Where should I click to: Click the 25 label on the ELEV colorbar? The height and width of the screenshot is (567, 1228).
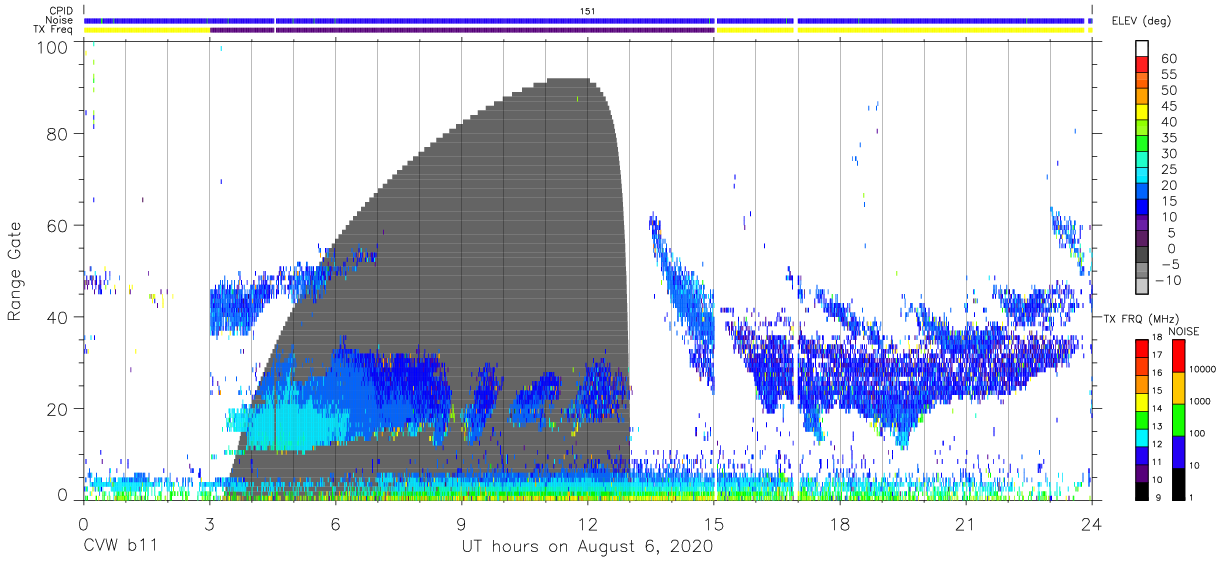[1167, 169]
